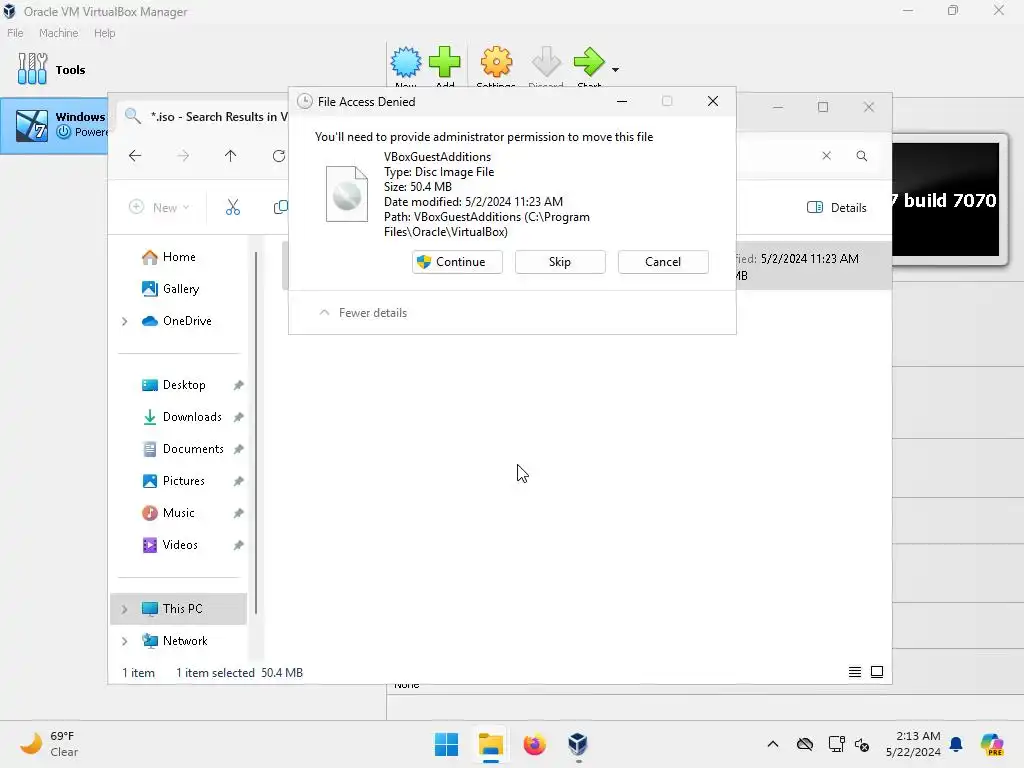
Task: Unpin Music using its pin icon
Action: (238, 513)
